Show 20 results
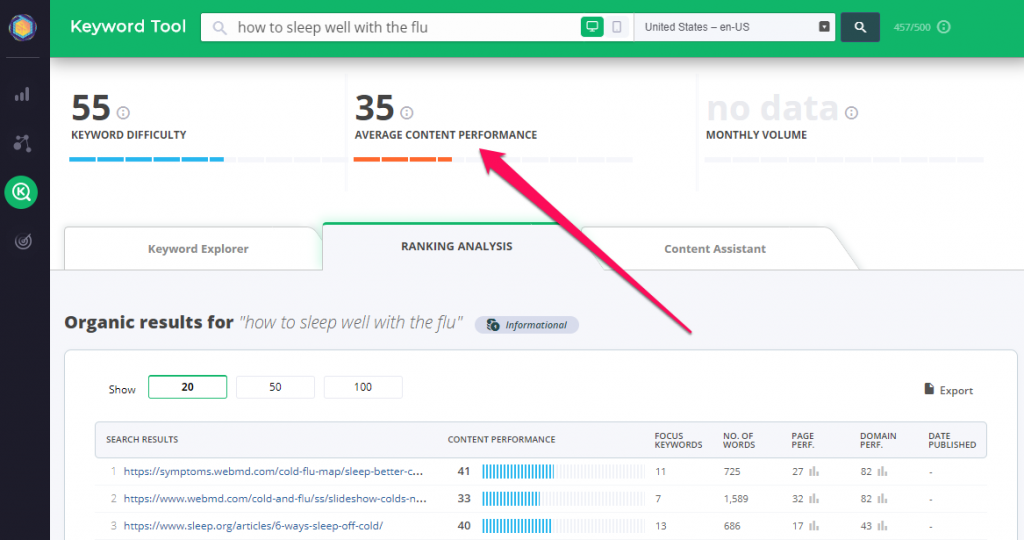Viewport: 1024px width, 540px height. (187, 387)
